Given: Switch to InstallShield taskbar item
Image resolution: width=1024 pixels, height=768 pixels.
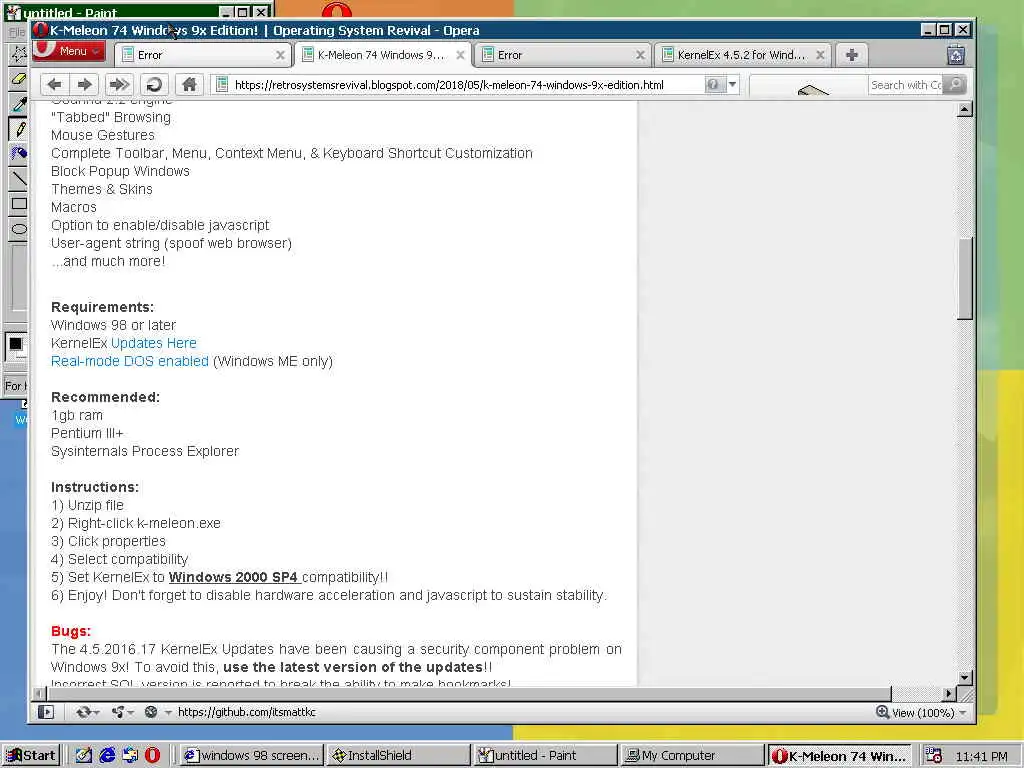Looking at the screenshot, I should click(398, 755).
